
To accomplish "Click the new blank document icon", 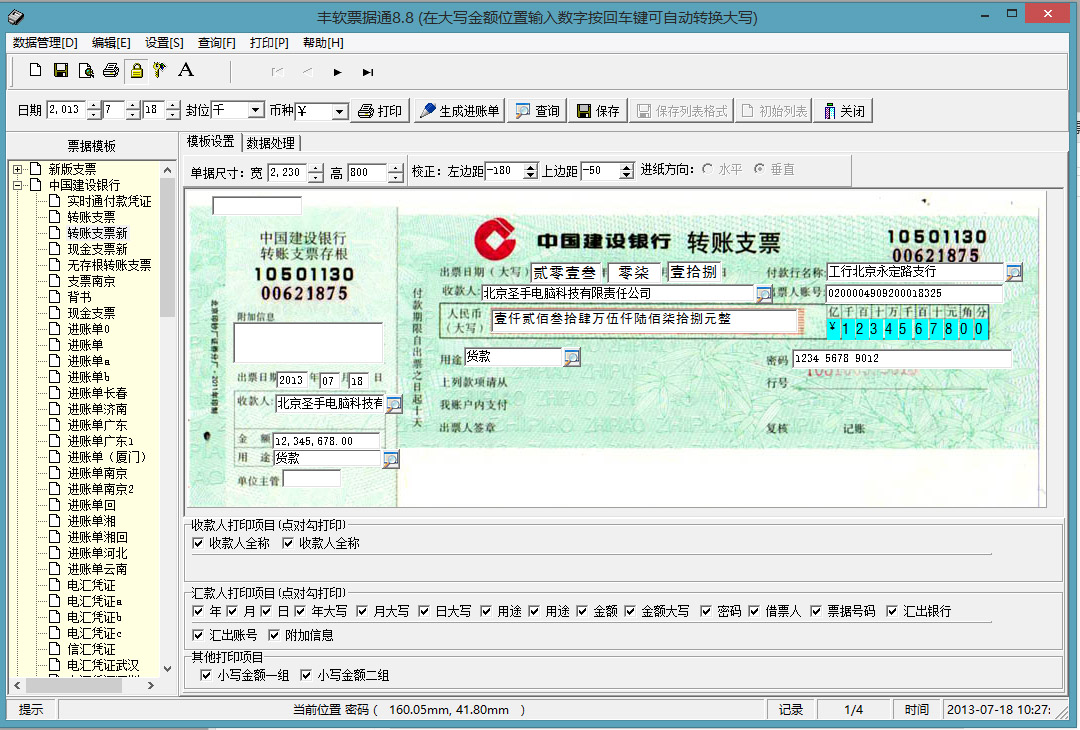I will pyautogui.click(x=35, y=70).
